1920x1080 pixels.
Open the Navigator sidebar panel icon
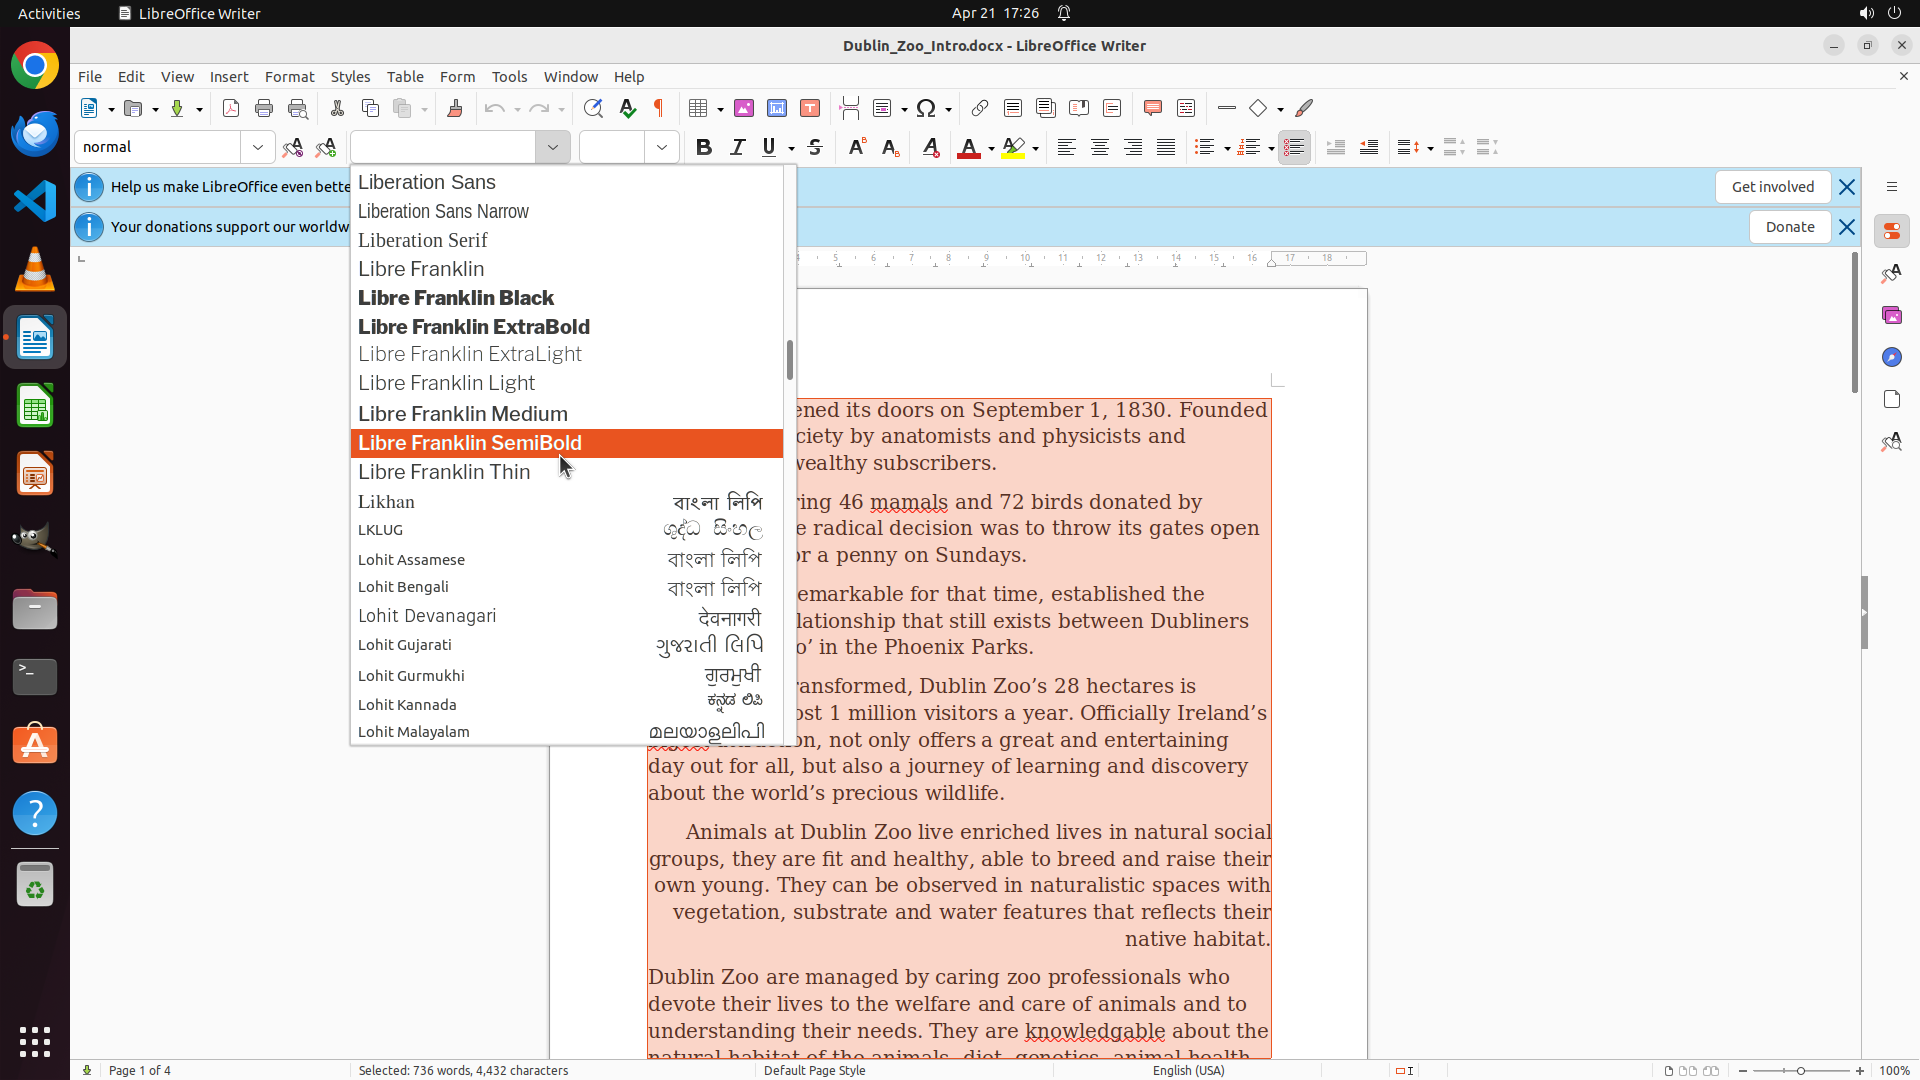click(x=1891, y=357)
